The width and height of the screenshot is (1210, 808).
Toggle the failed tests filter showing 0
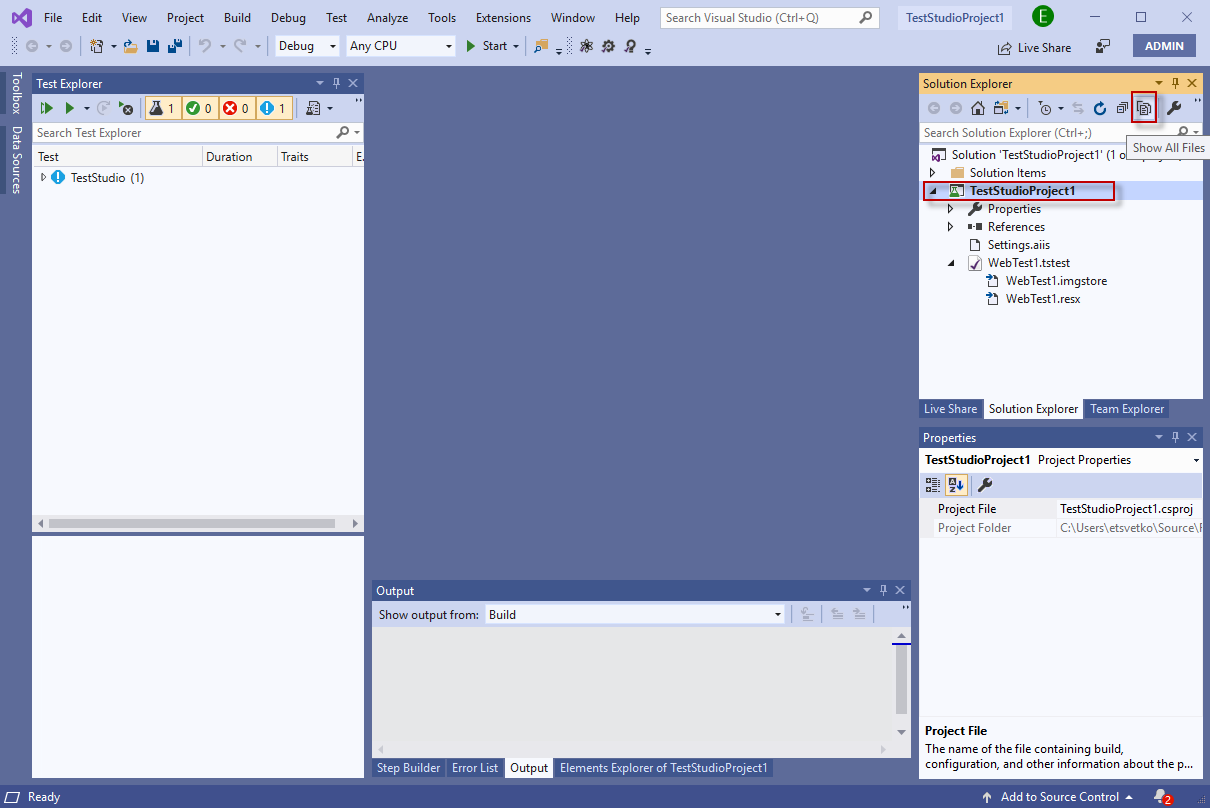(x=237, y=108)
